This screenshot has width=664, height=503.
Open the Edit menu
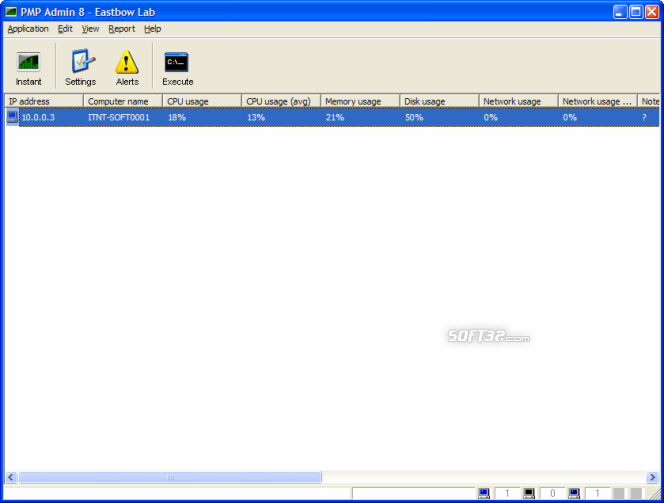[65, 29]
